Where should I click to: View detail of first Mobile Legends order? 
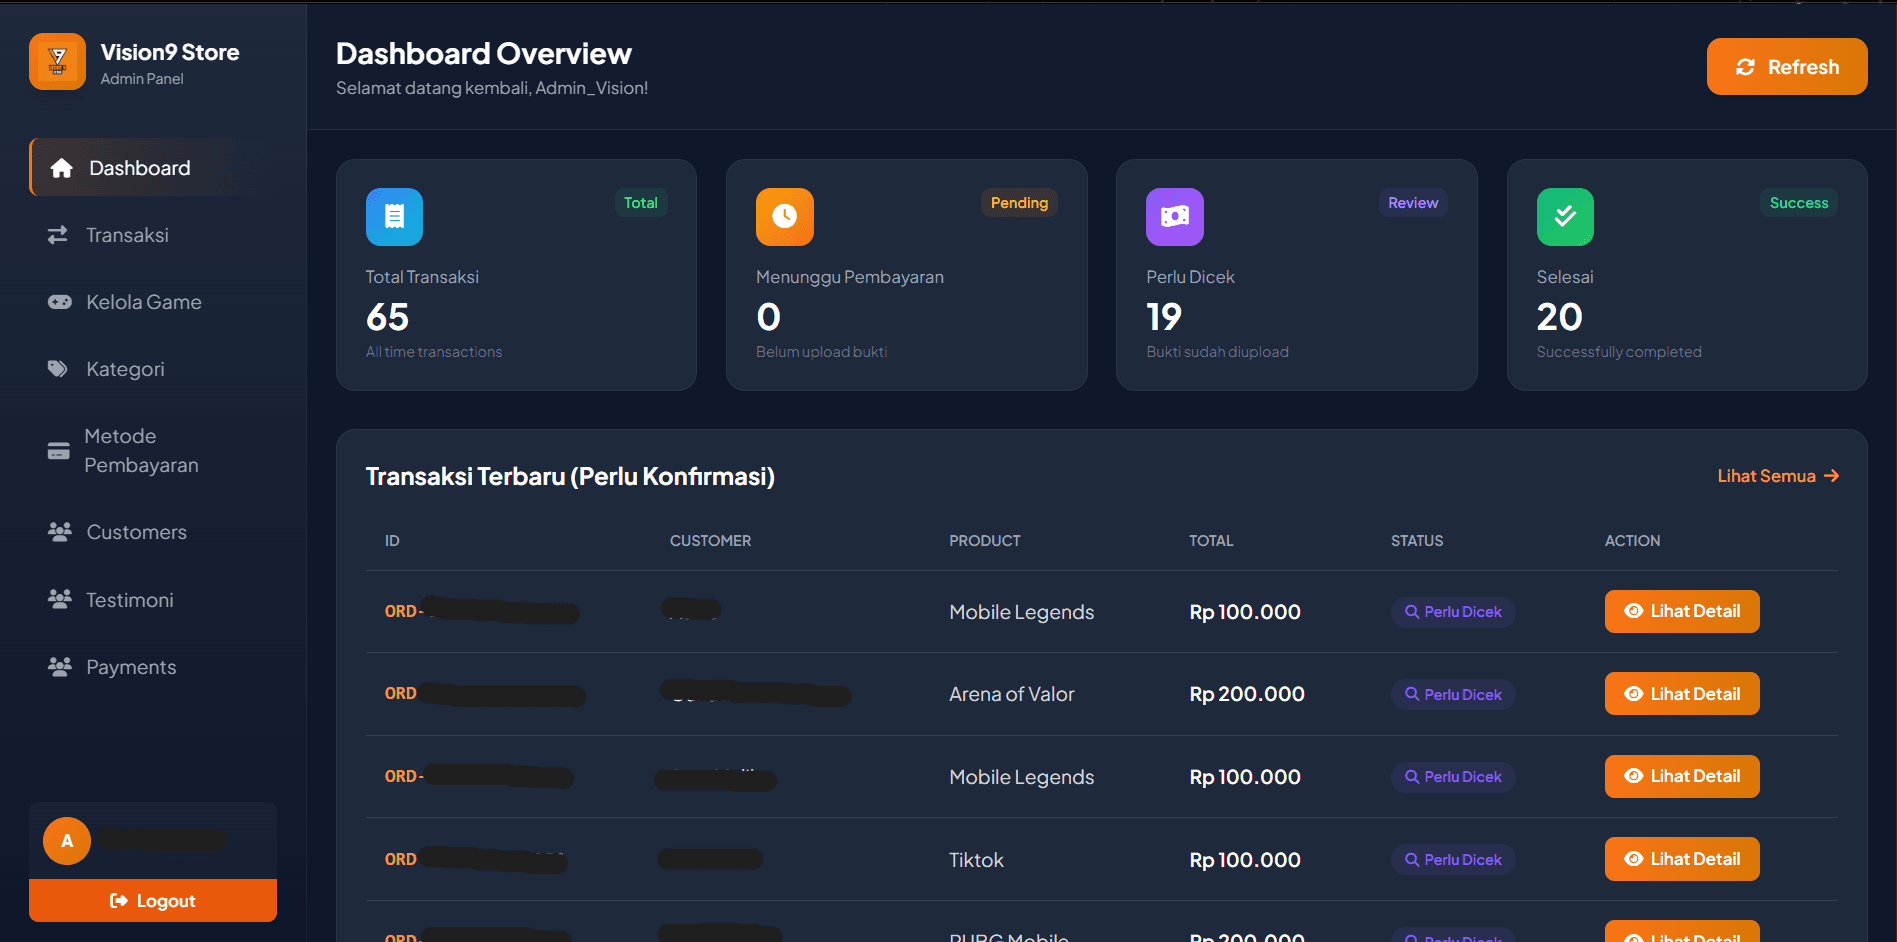point(1682,611)
